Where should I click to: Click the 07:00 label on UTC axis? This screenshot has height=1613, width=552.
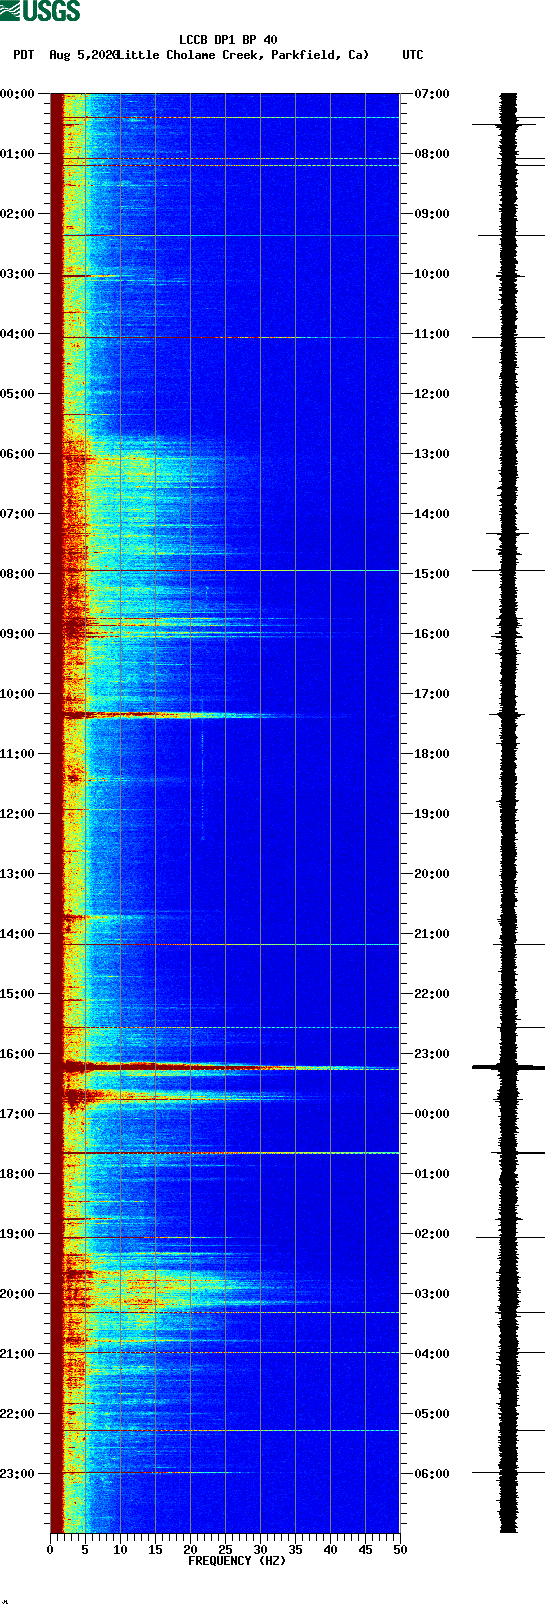click(432, 94)
